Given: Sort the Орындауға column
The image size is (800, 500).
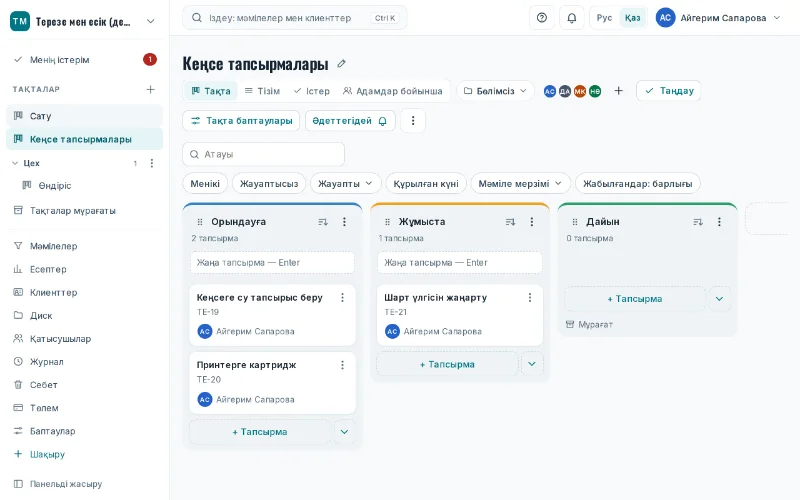Looking at the screenshot, I should pyautogui.click(x=323, y=222).
